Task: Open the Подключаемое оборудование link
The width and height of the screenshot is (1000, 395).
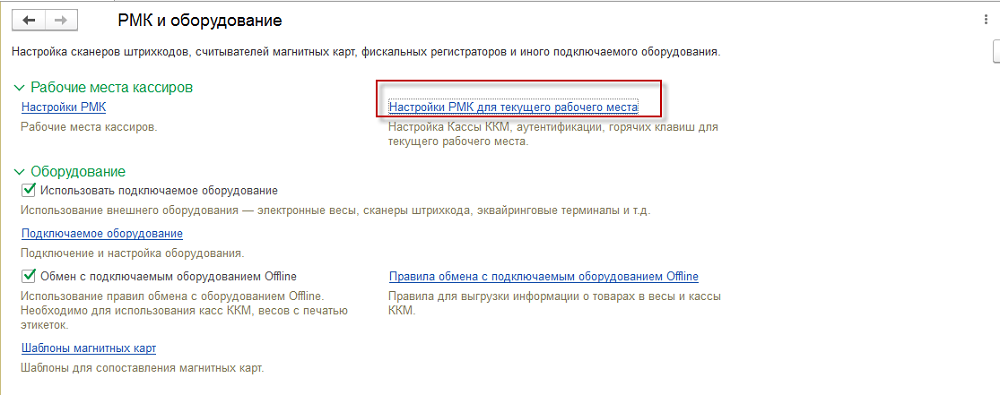Action: (x=102, y=233)
